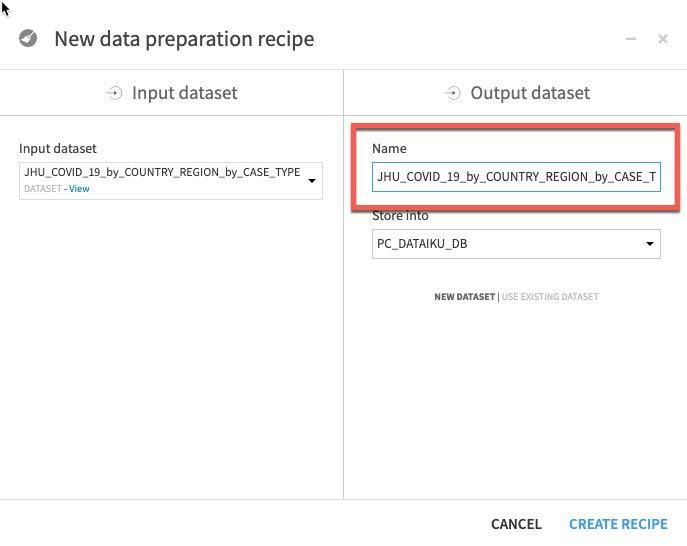Click the Input dataset section header text
The width and height of the screenshot is (687, 546).
tap(185, 93)
